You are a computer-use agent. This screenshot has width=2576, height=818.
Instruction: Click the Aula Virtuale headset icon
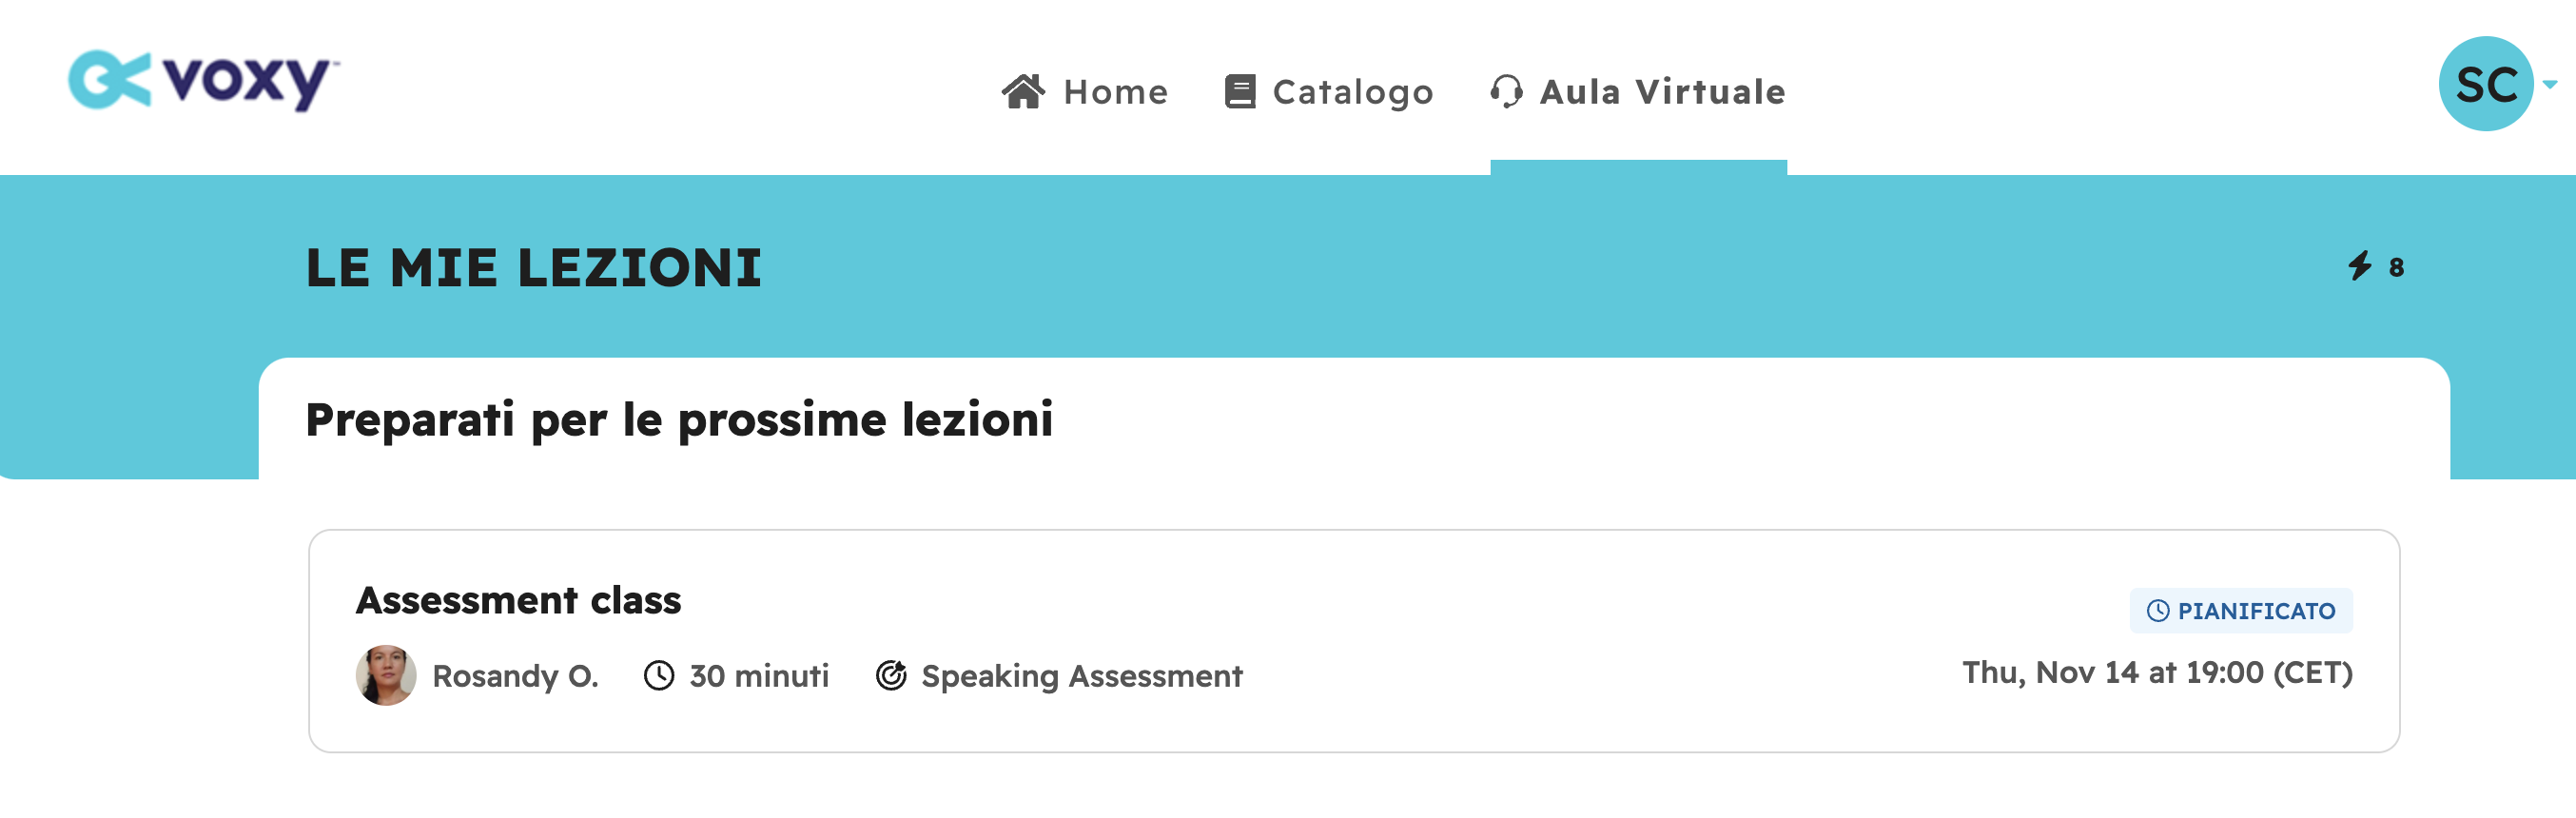point(1506,91)
